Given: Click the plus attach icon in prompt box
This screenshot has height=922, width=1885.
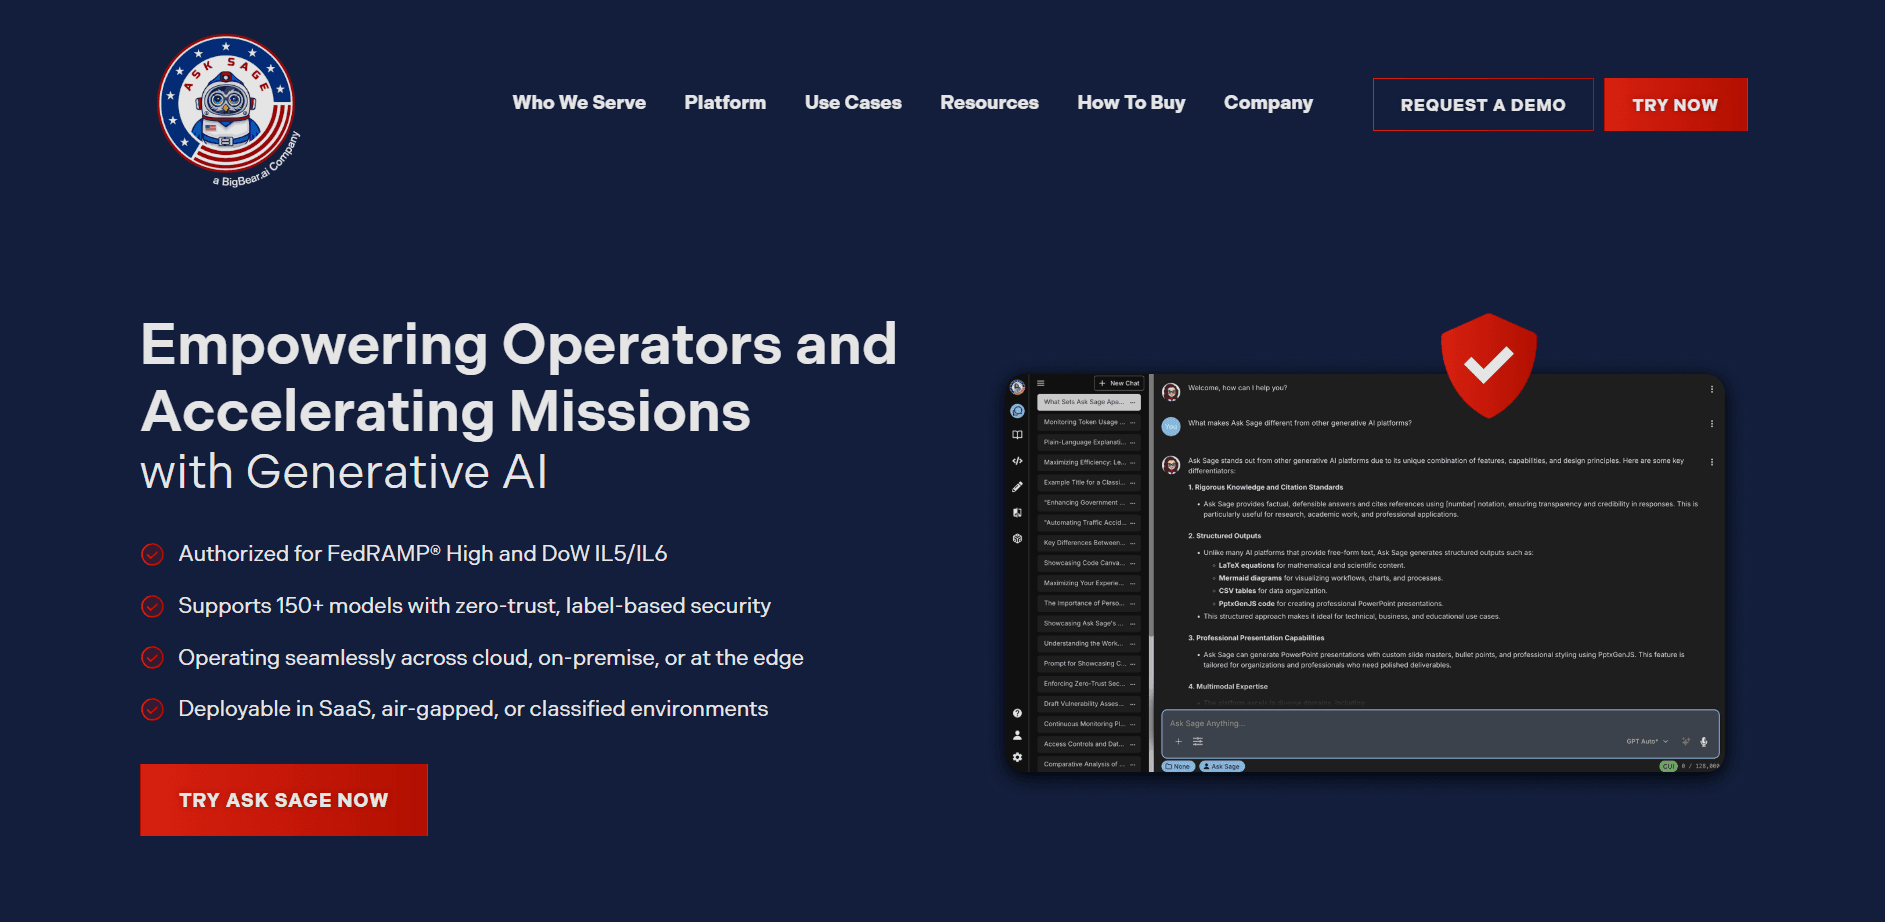Looking at the screenshot, I should click(1179, 742).
